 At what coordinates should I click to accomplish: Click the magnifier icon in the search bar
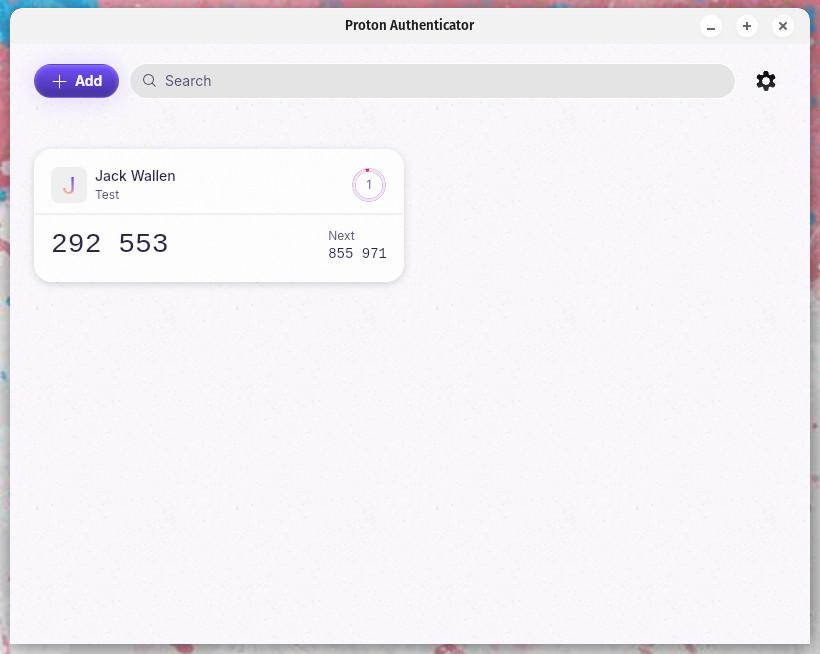[149, 81]
